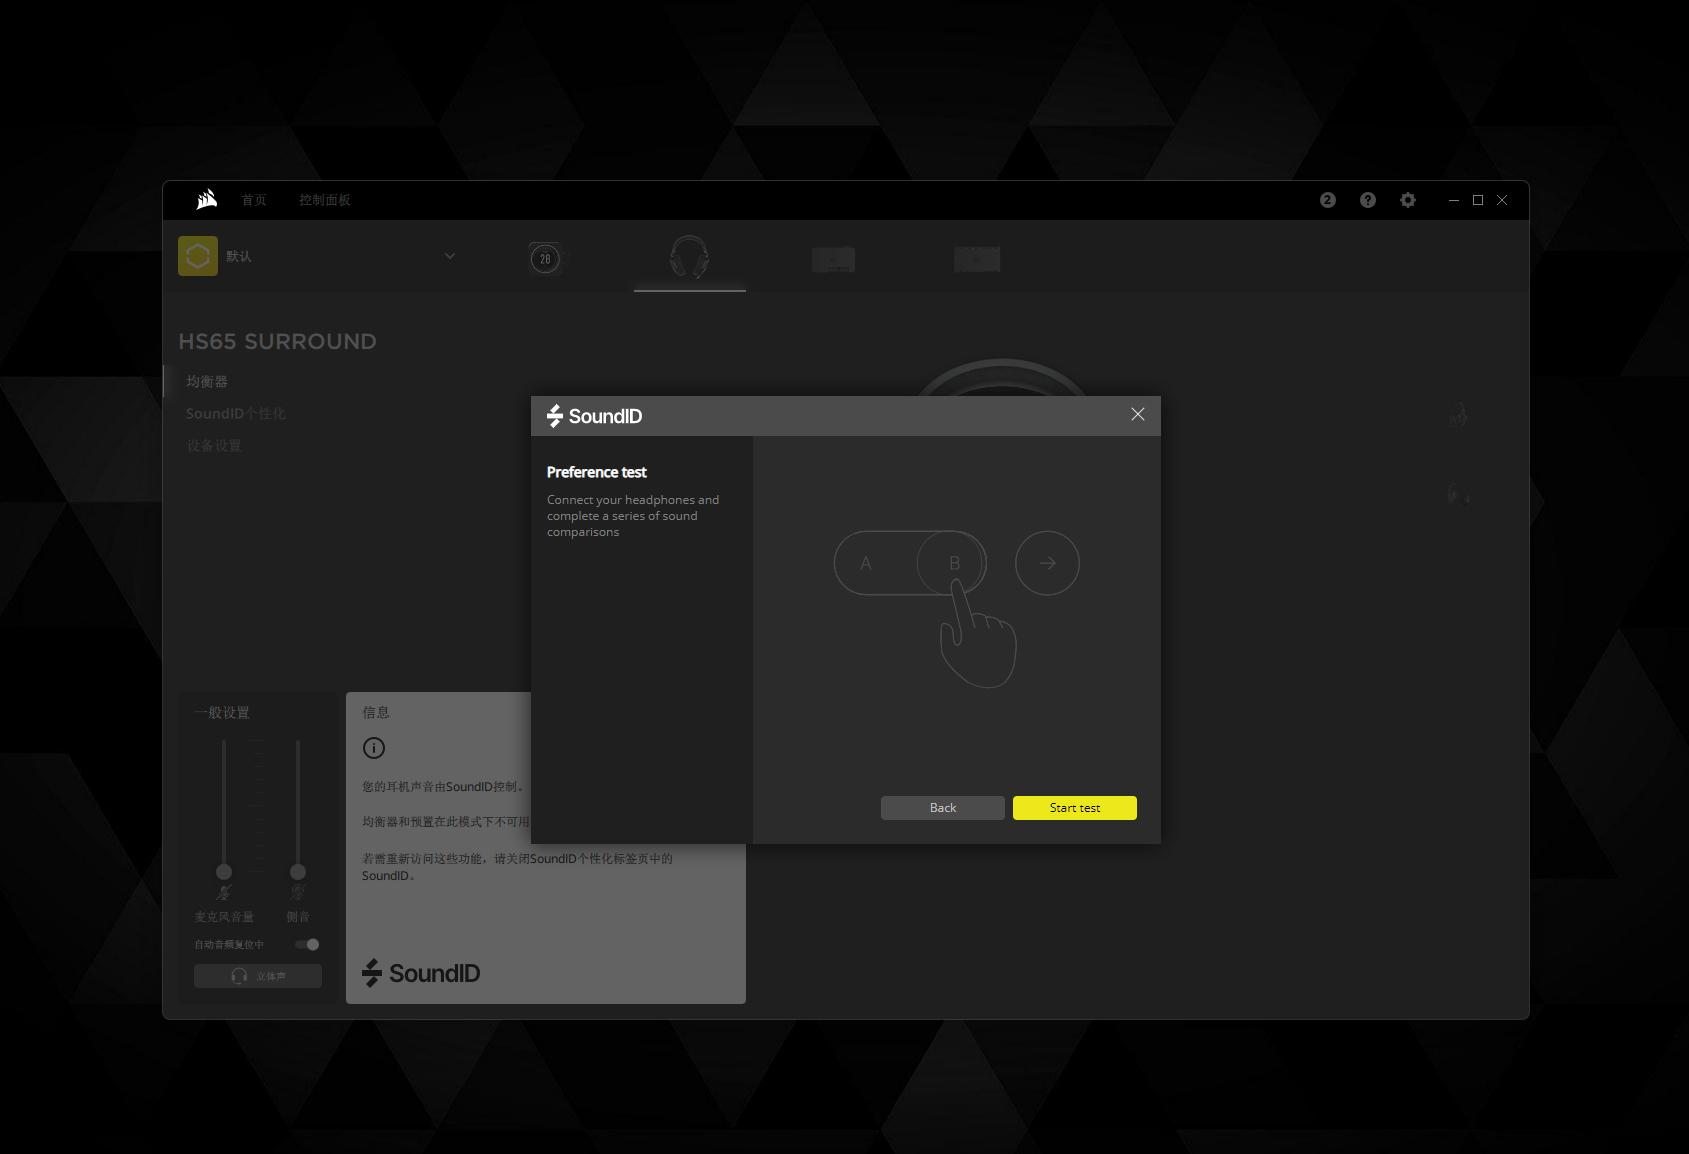Click the 立体声 stereo button
The width and height of the screenshot is (1689, 1154).
point(258,976)
